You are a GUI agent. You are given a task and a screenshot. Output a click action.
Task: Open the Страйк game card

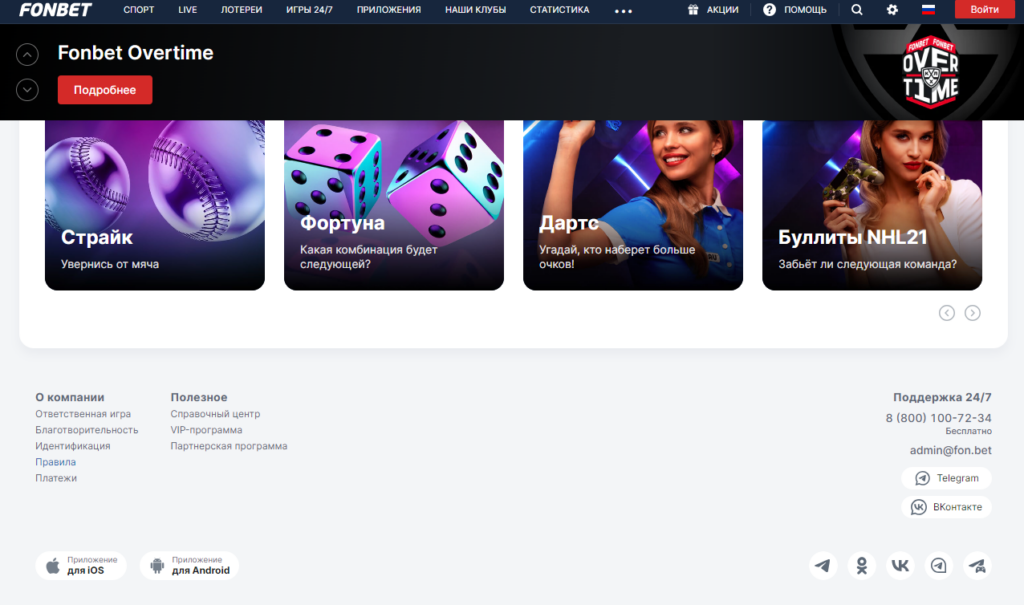point(155,205)
